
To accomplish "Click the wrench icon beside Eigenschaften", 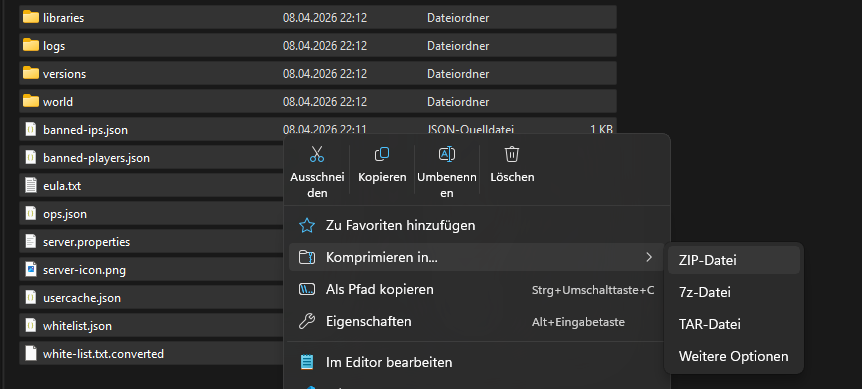I will pos(306,321).
